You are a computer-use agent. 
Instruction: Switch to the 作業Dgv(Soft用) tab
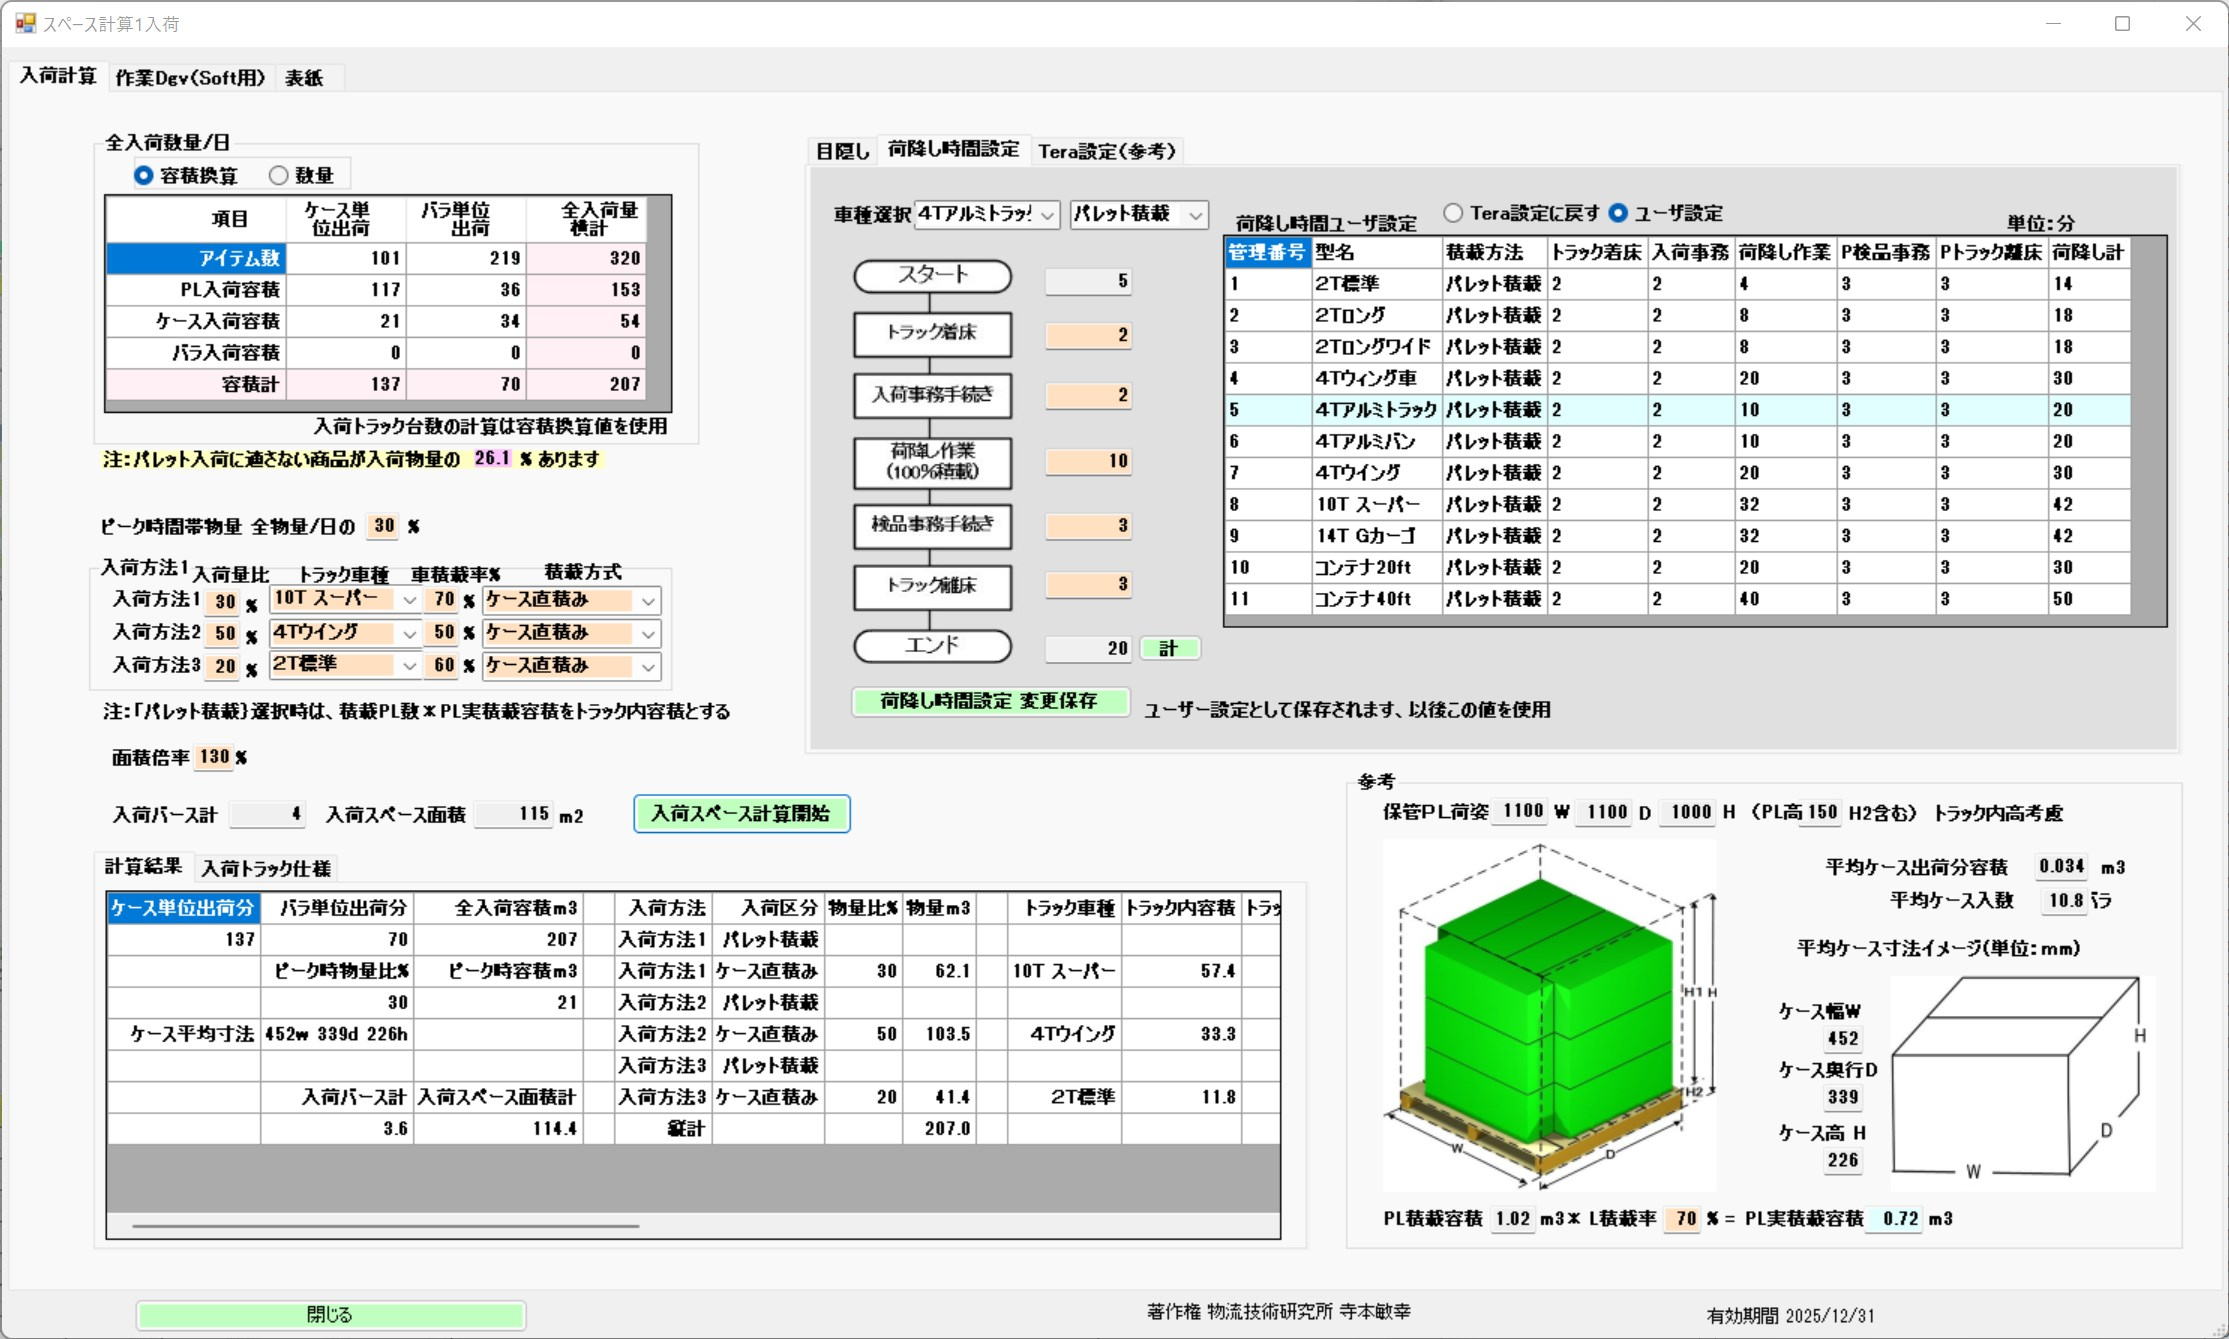click(190, 78)
